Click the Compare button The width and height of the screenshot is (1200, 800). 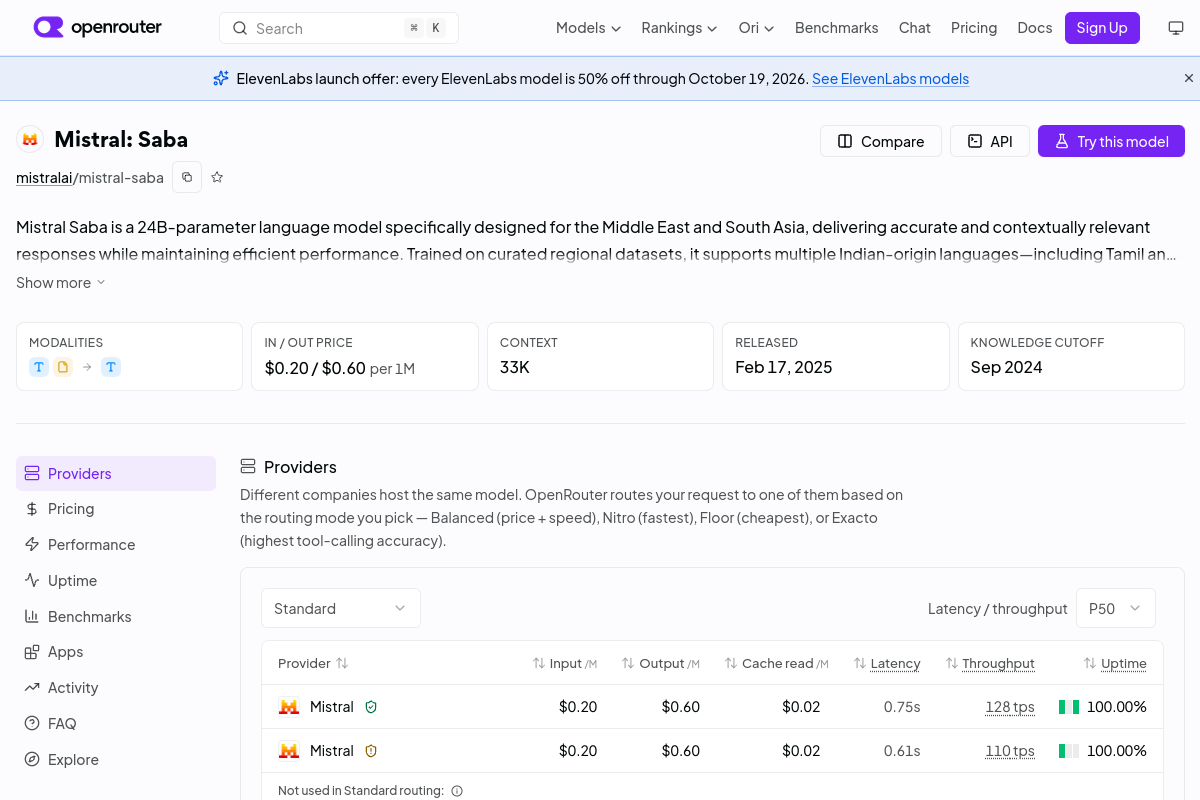[x=880, y=141]
